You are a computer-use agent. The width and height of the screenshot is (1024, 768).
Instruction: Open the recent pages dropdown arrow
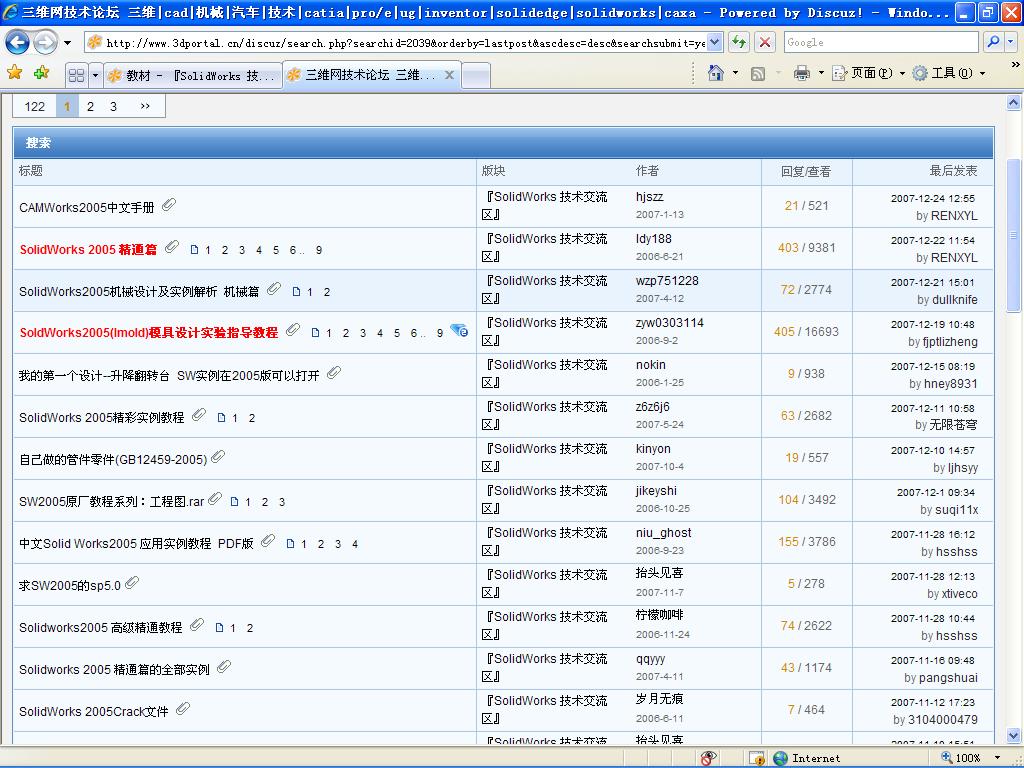coord(67,44)
